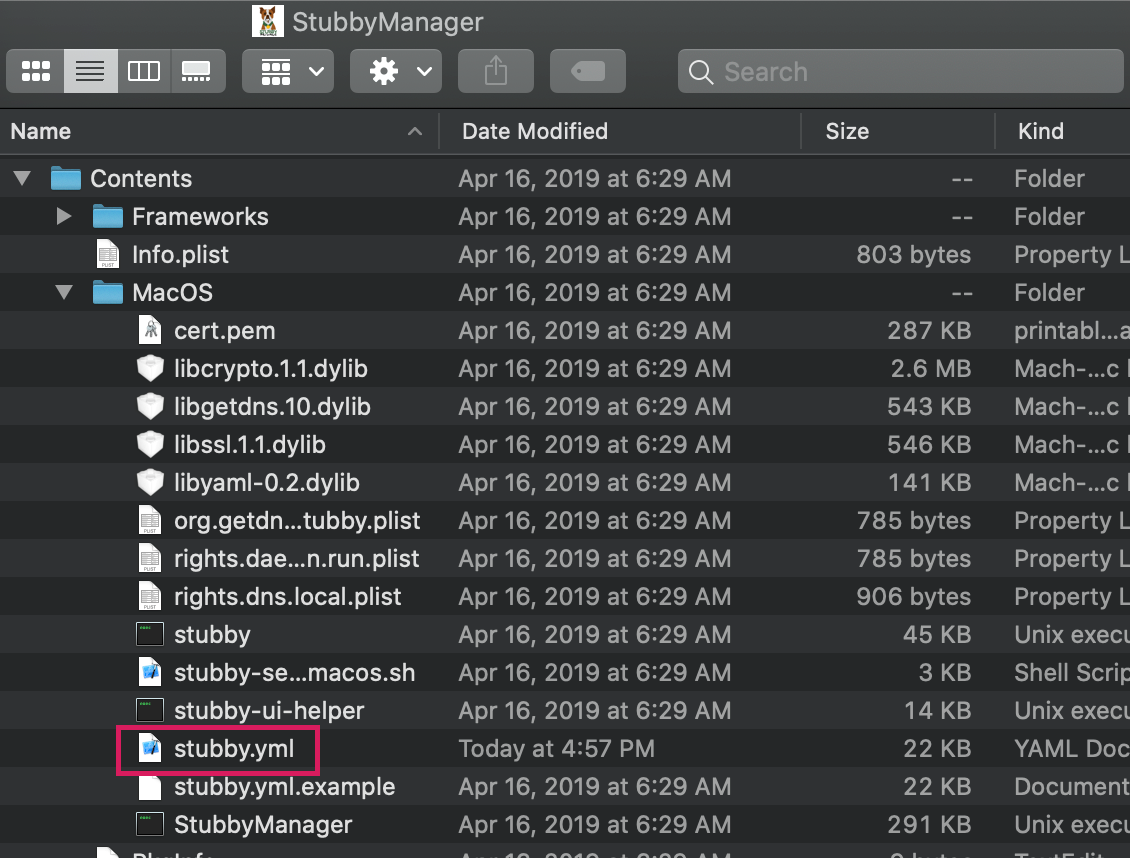Click the stubby executable terminal icon

[150, 635]
